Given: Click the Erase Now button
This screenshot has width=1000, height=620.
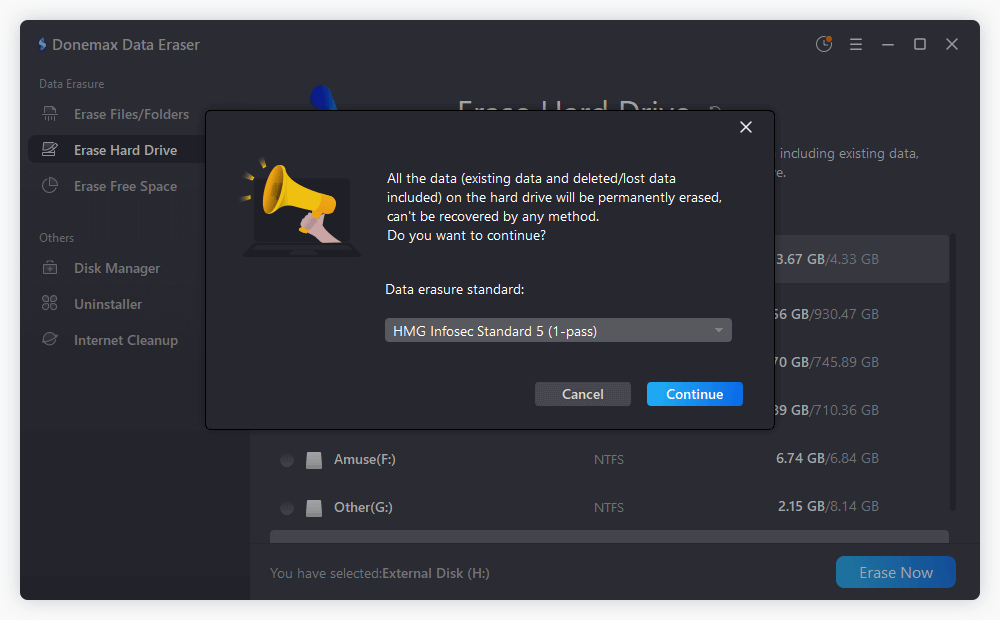Looking at the screenshot, I should pos(895,572).
